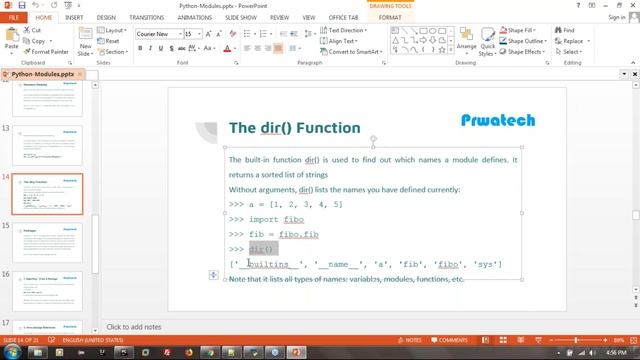Open the Courier New font dropdown

pos(180,34)
